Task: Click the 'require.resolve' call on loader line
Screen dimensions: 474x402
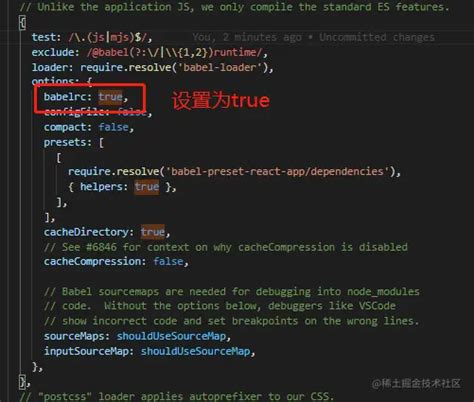Action: click(125, 67)
